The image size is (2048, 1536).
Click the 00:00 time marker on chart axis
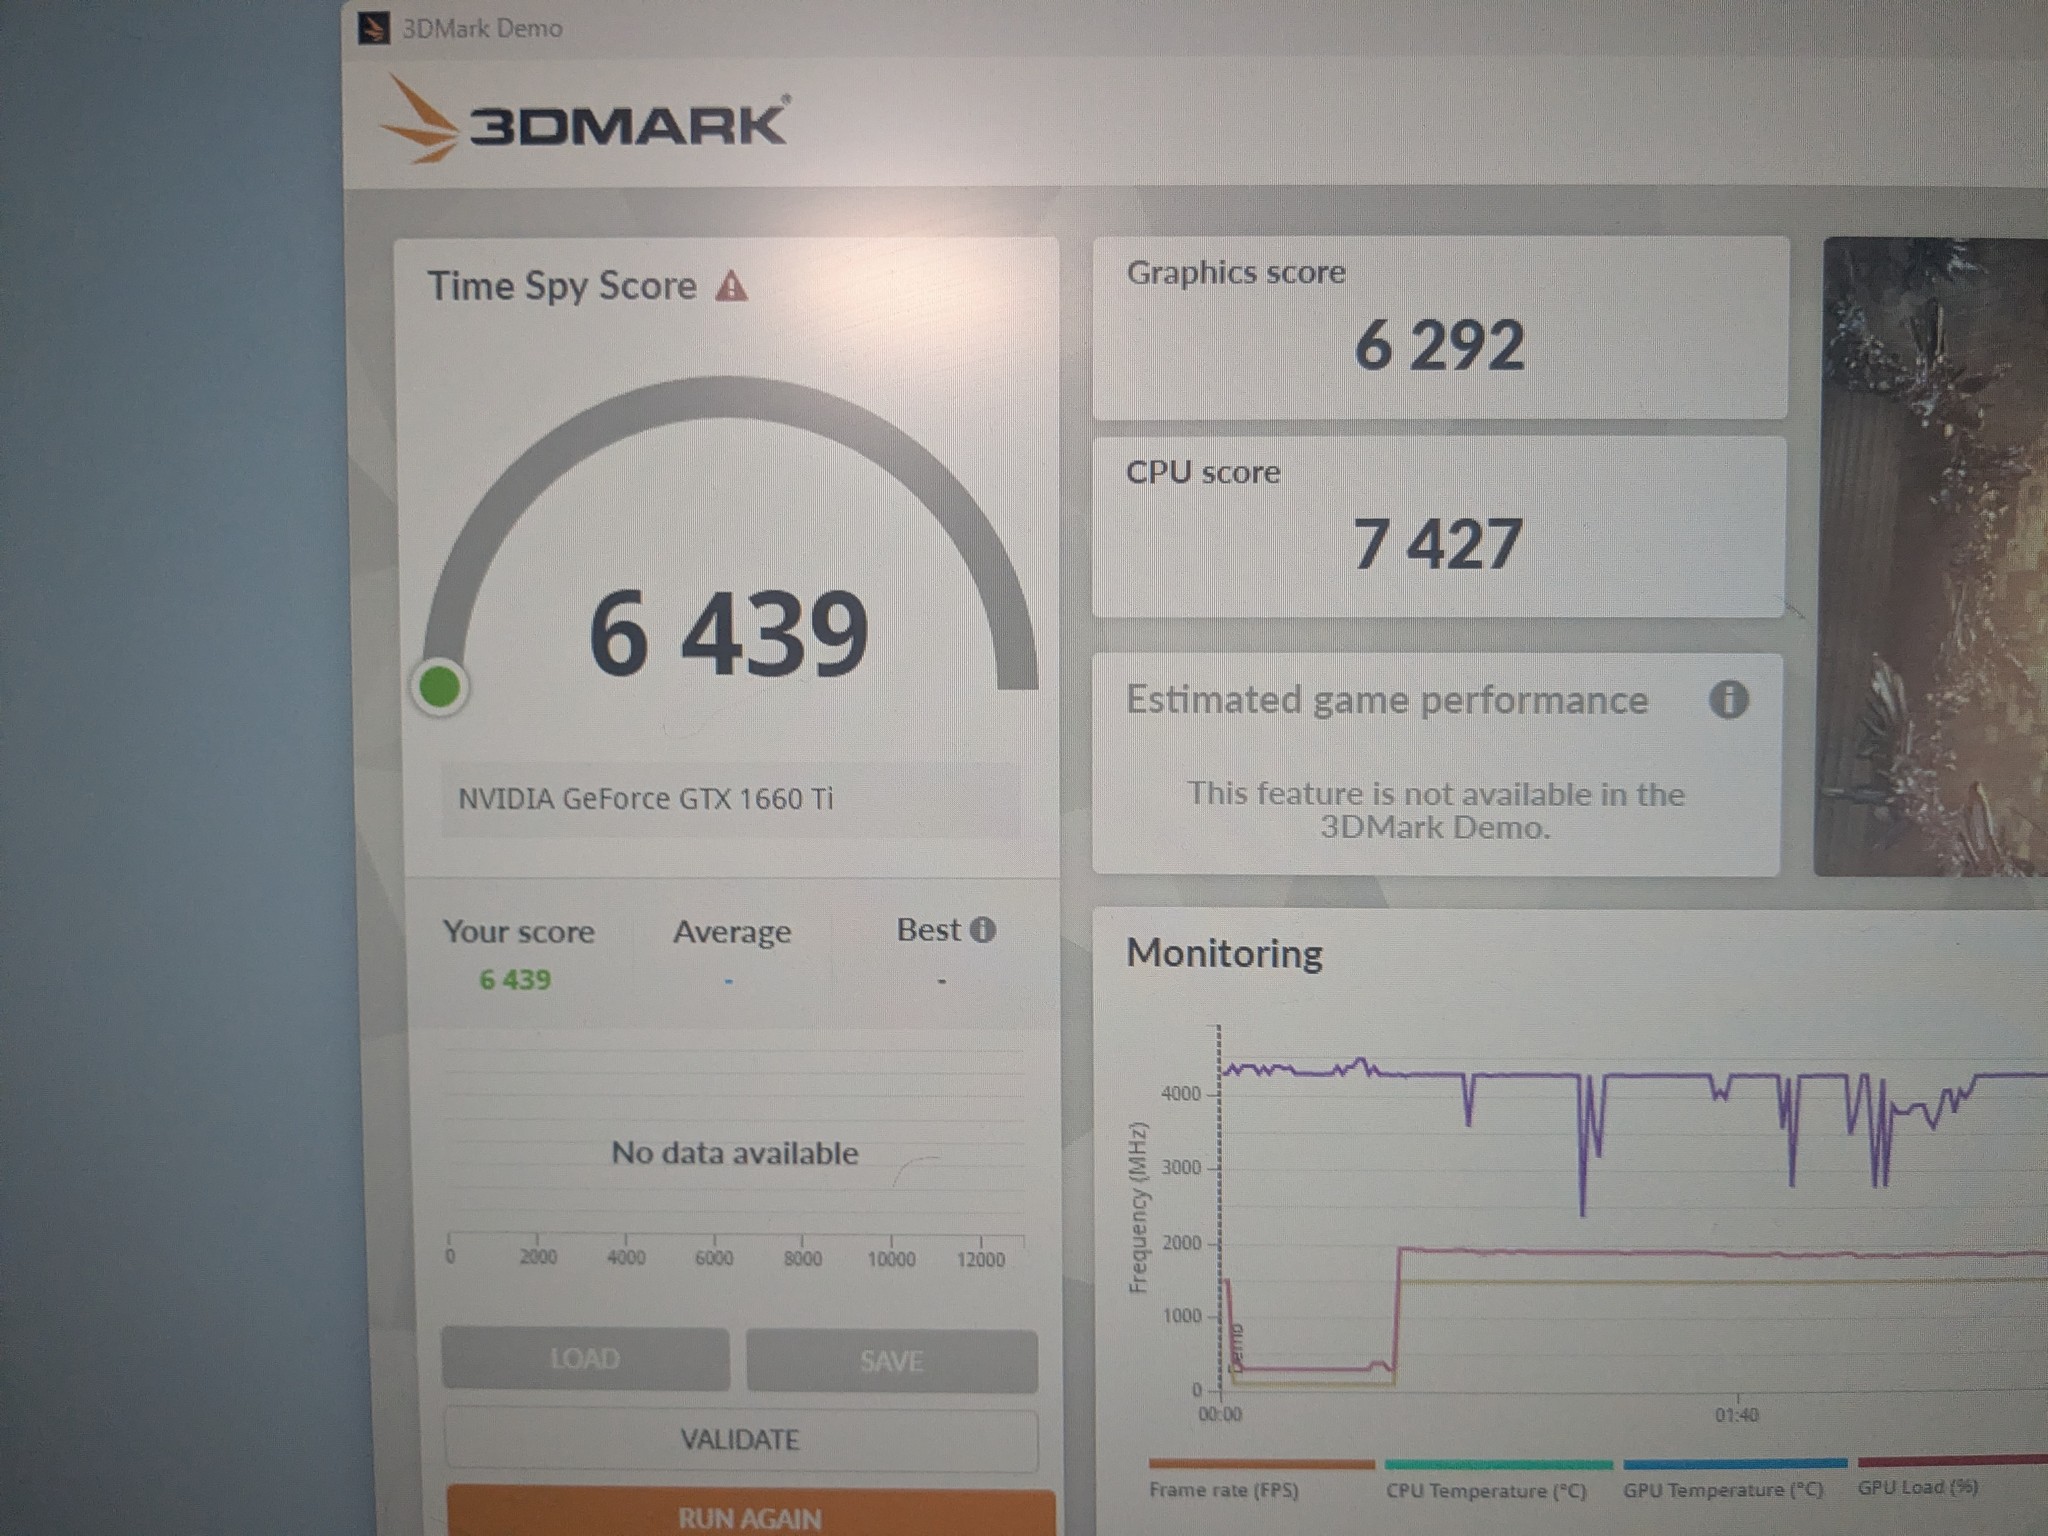pos(1220,1414)
